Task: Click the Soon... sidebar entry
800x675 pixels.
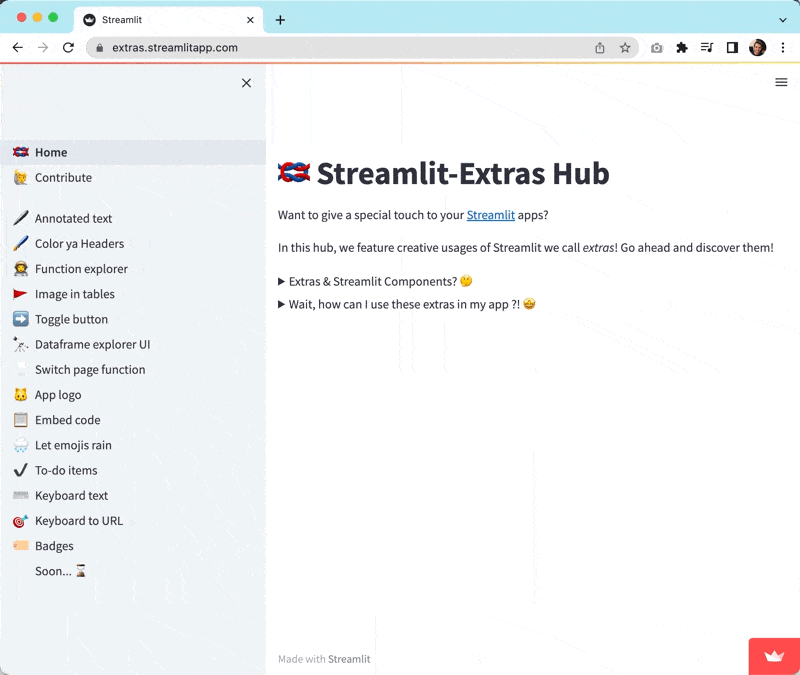Action: (x=133, y=571)
